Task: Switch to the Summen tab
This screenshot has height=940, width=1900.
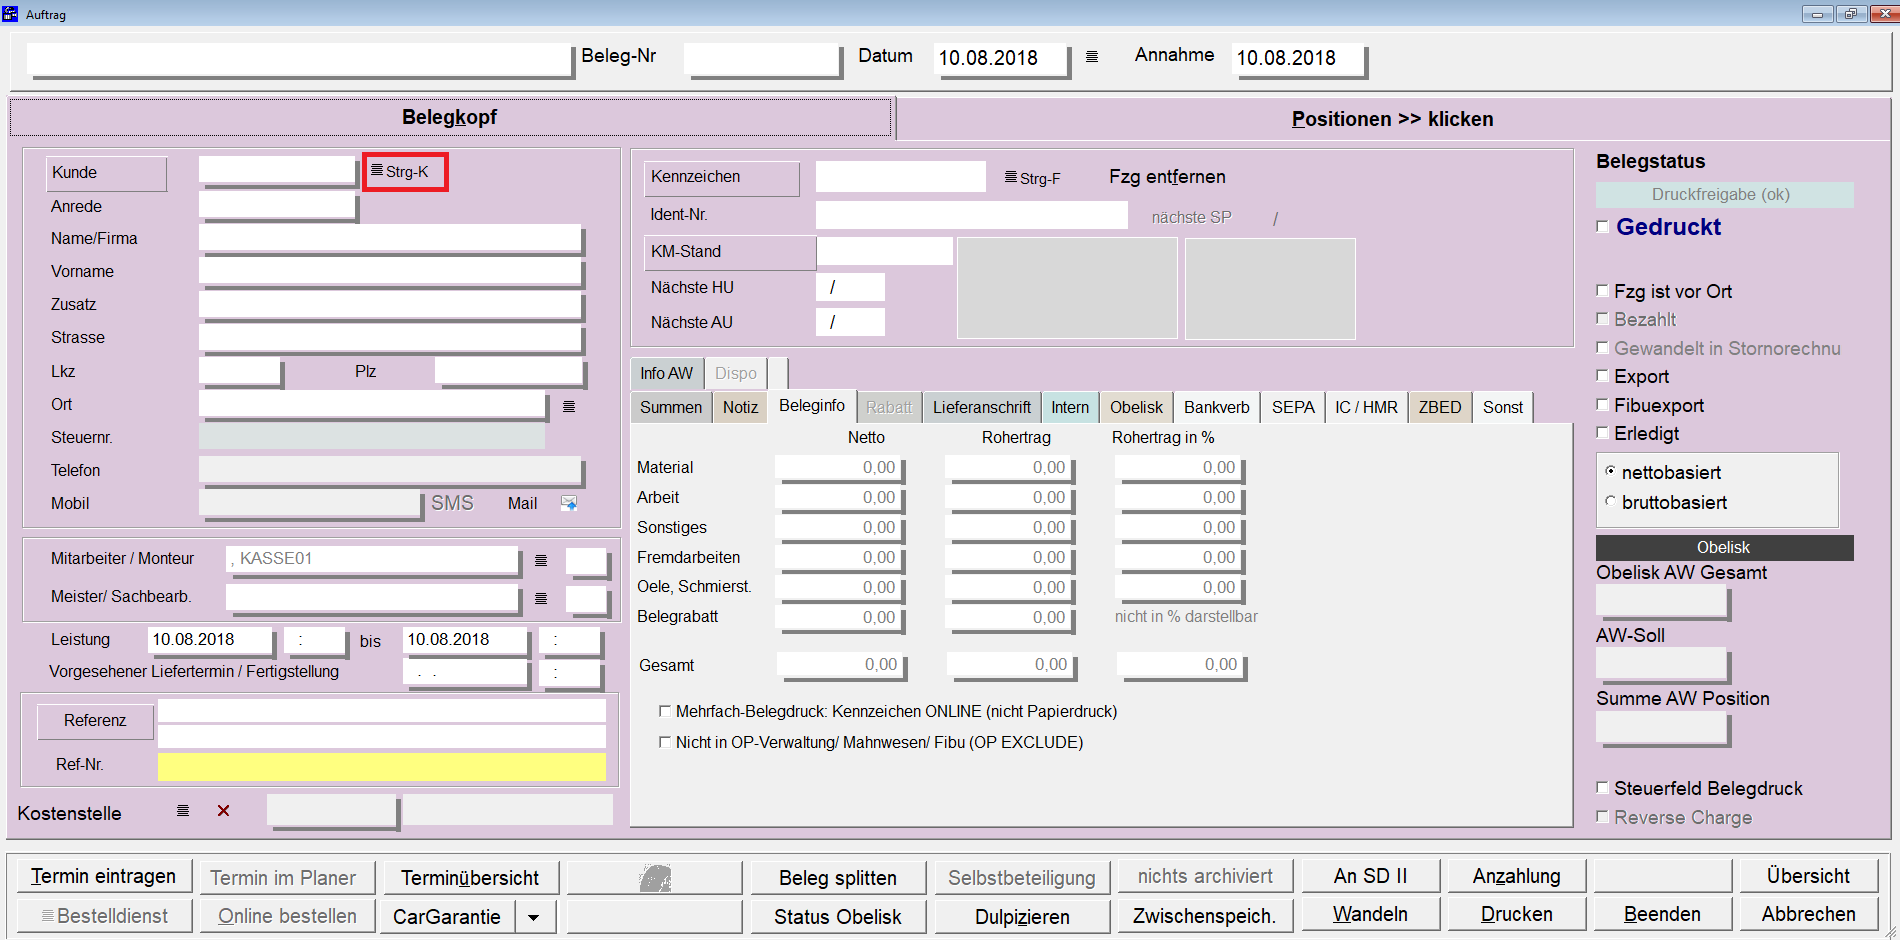Action: 671,407
